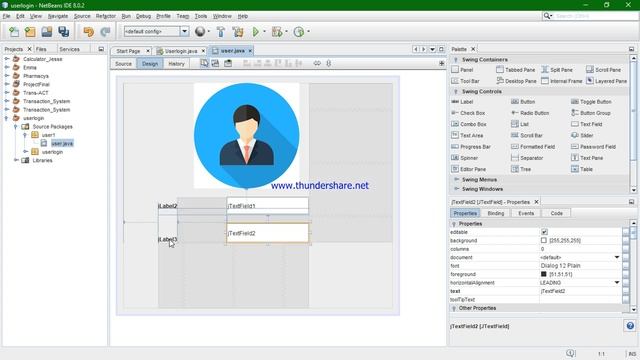Open the document property dropdown
Screen dimensions: 640x360
click(617, 258)
